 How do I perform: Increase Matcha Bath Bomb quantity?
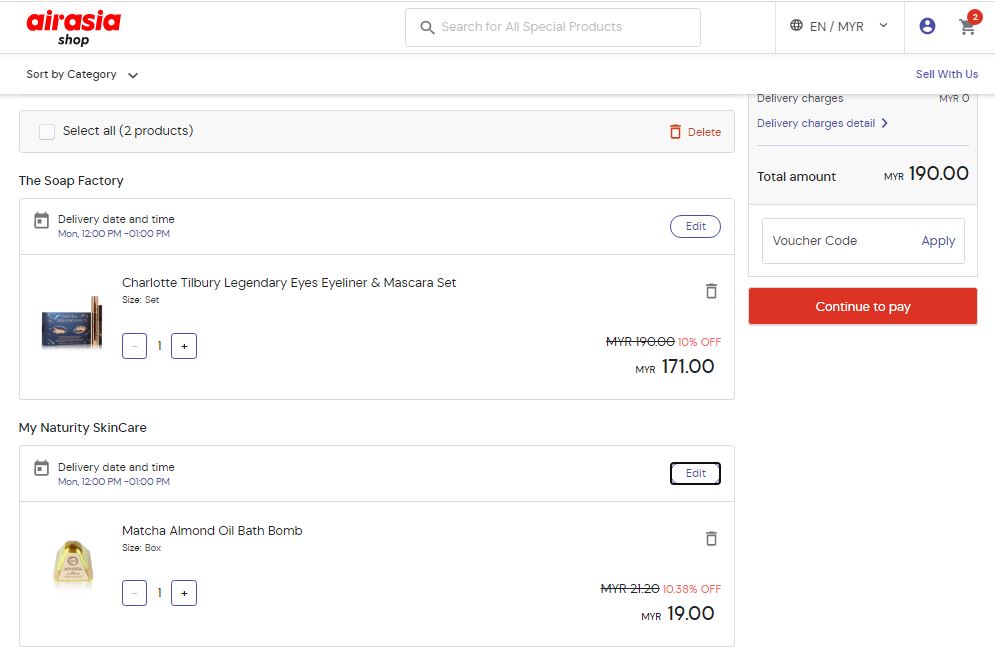click(184, 593)
